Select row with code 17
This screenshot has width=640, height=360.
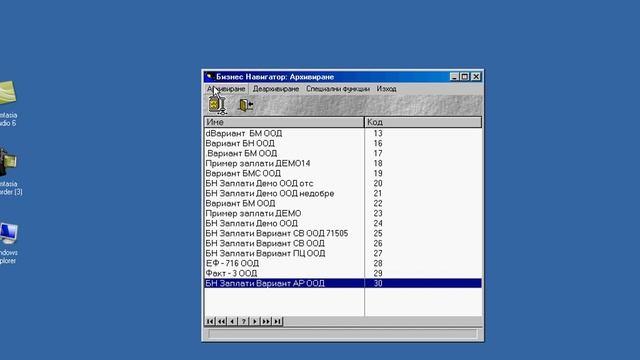click(343, 153)
